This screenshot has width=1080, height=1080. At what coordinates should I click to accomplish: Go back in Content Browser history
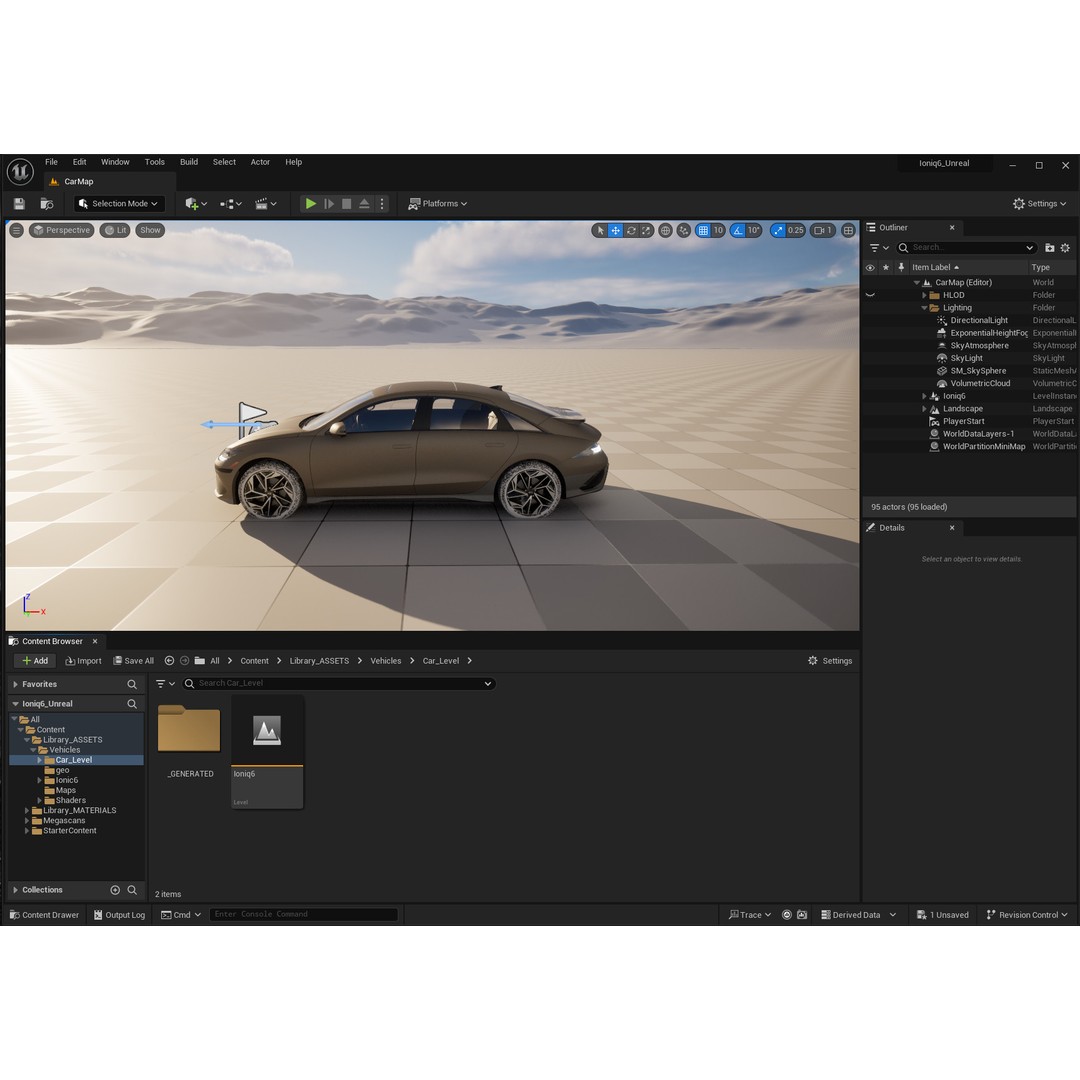coord(169,661)
